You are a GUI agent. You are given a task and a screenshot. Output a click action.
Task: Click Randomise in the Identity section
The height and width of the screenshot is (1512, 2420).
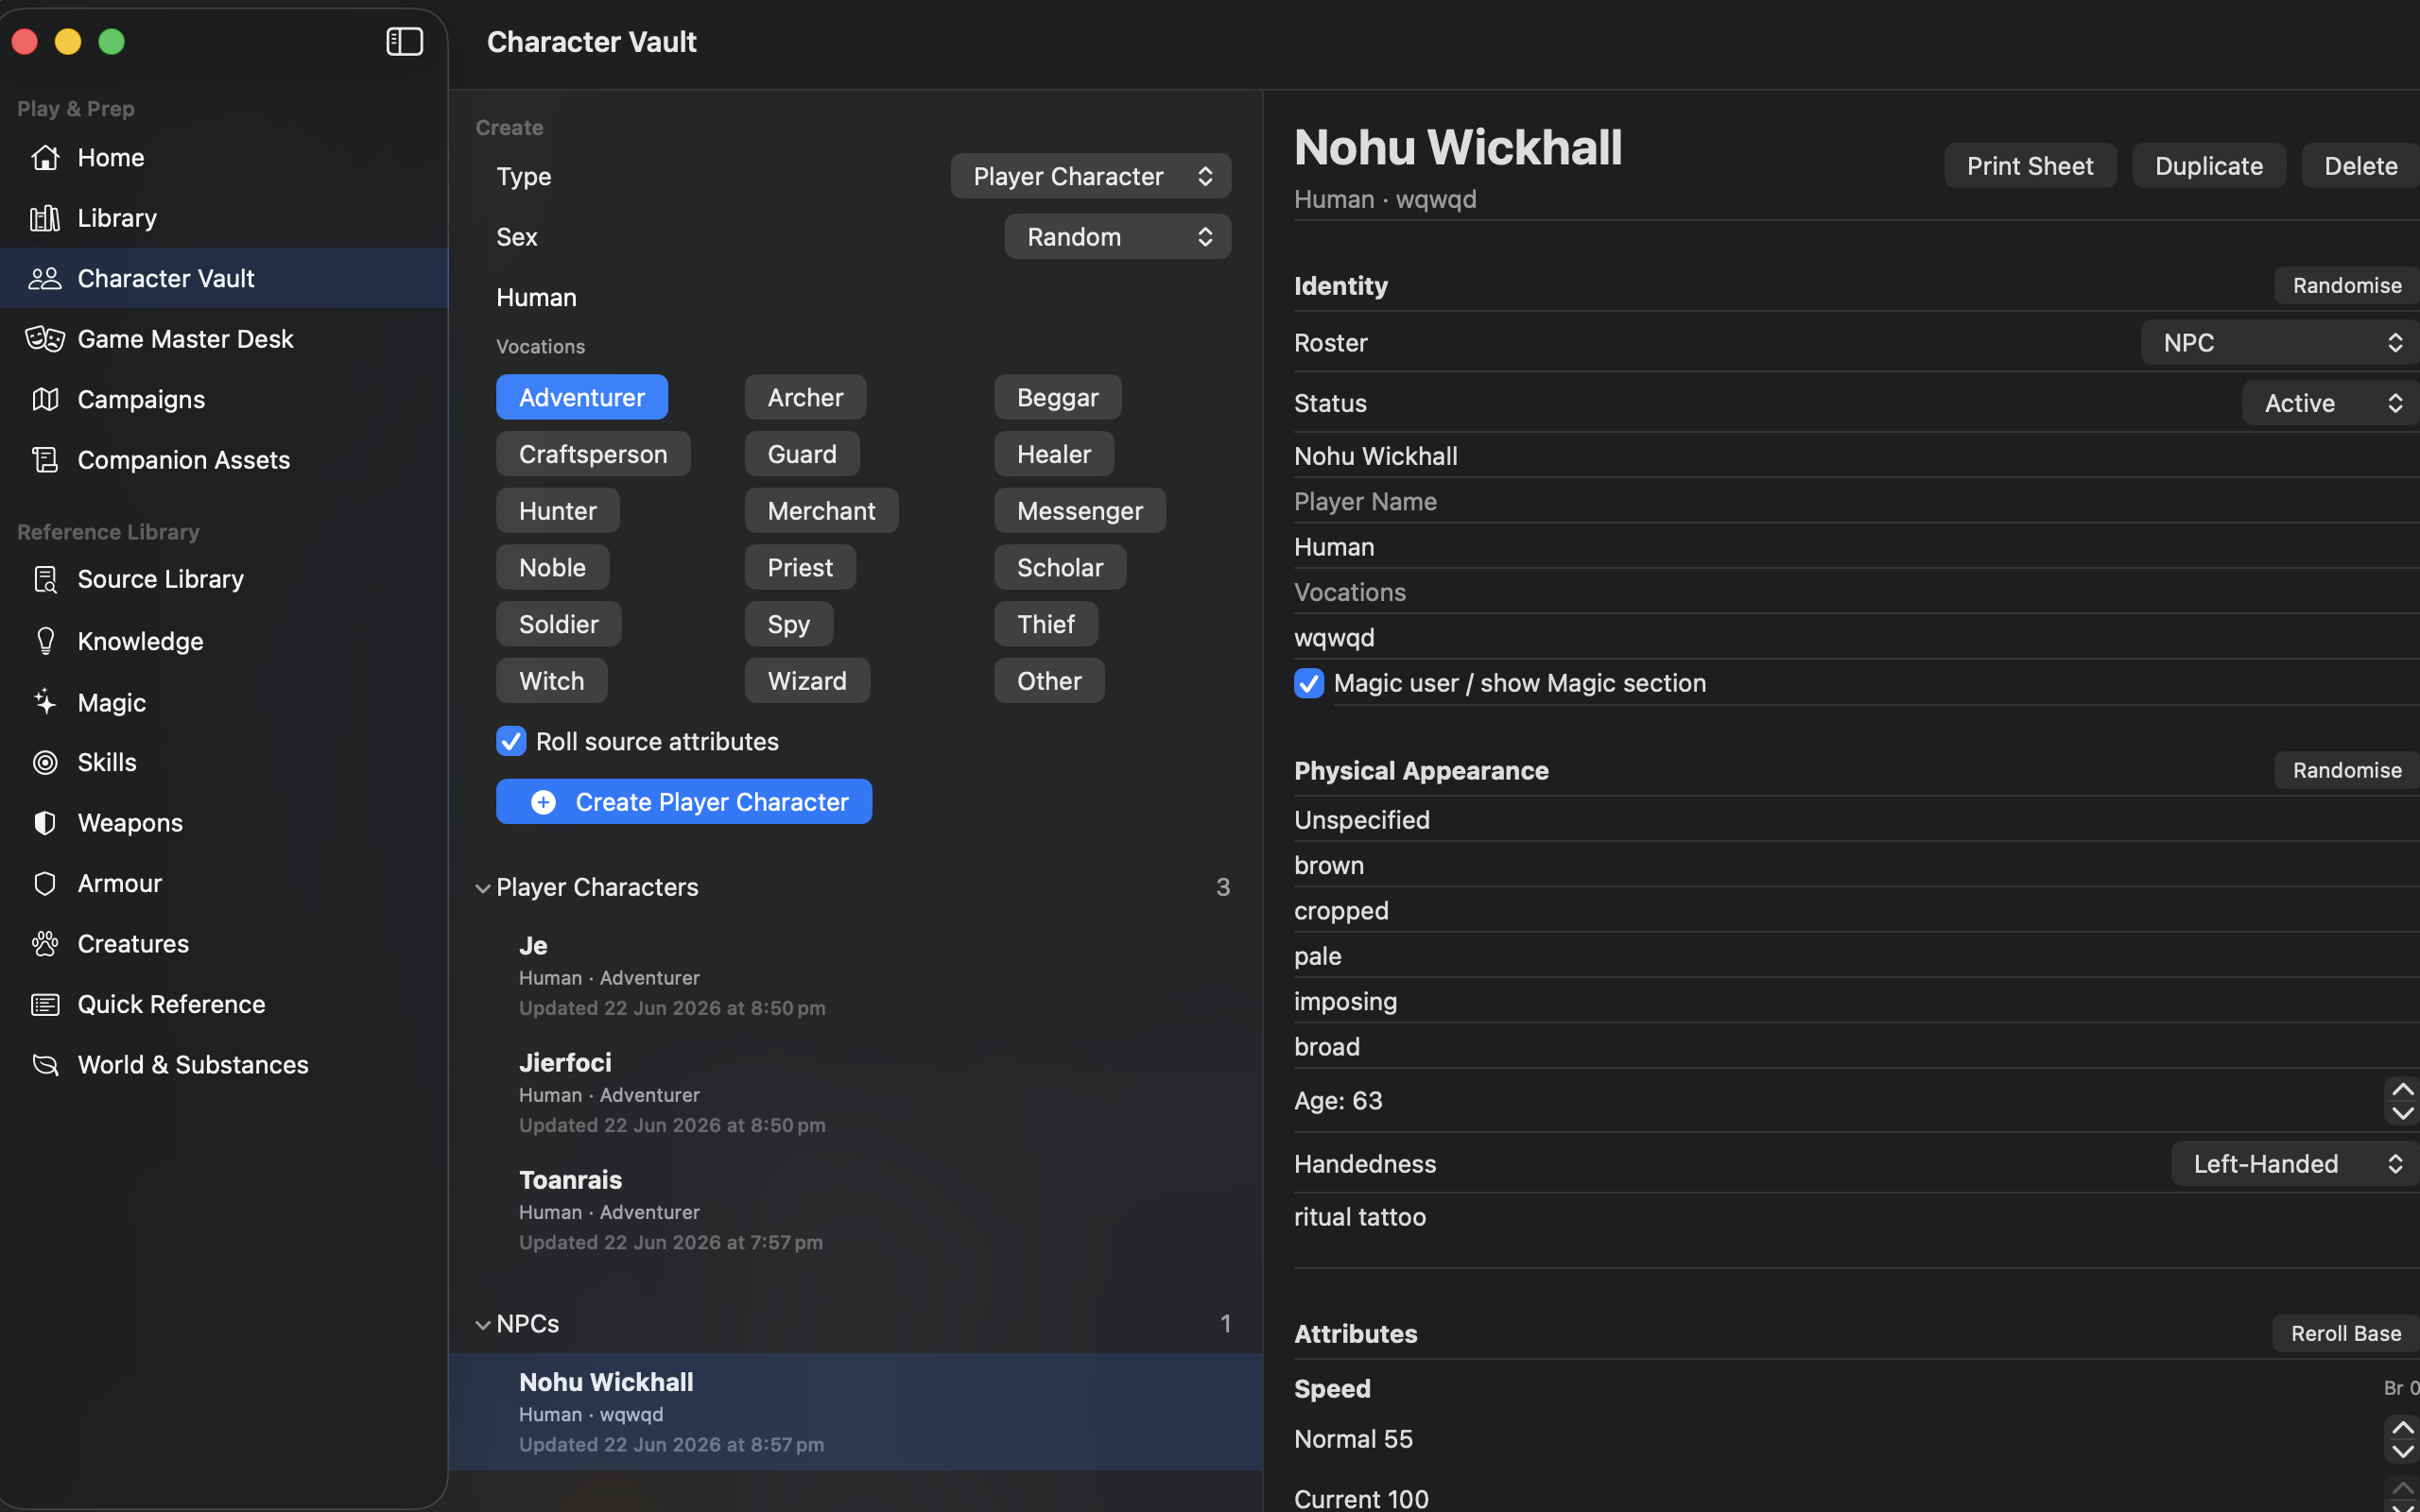[x=2346, y=285]
